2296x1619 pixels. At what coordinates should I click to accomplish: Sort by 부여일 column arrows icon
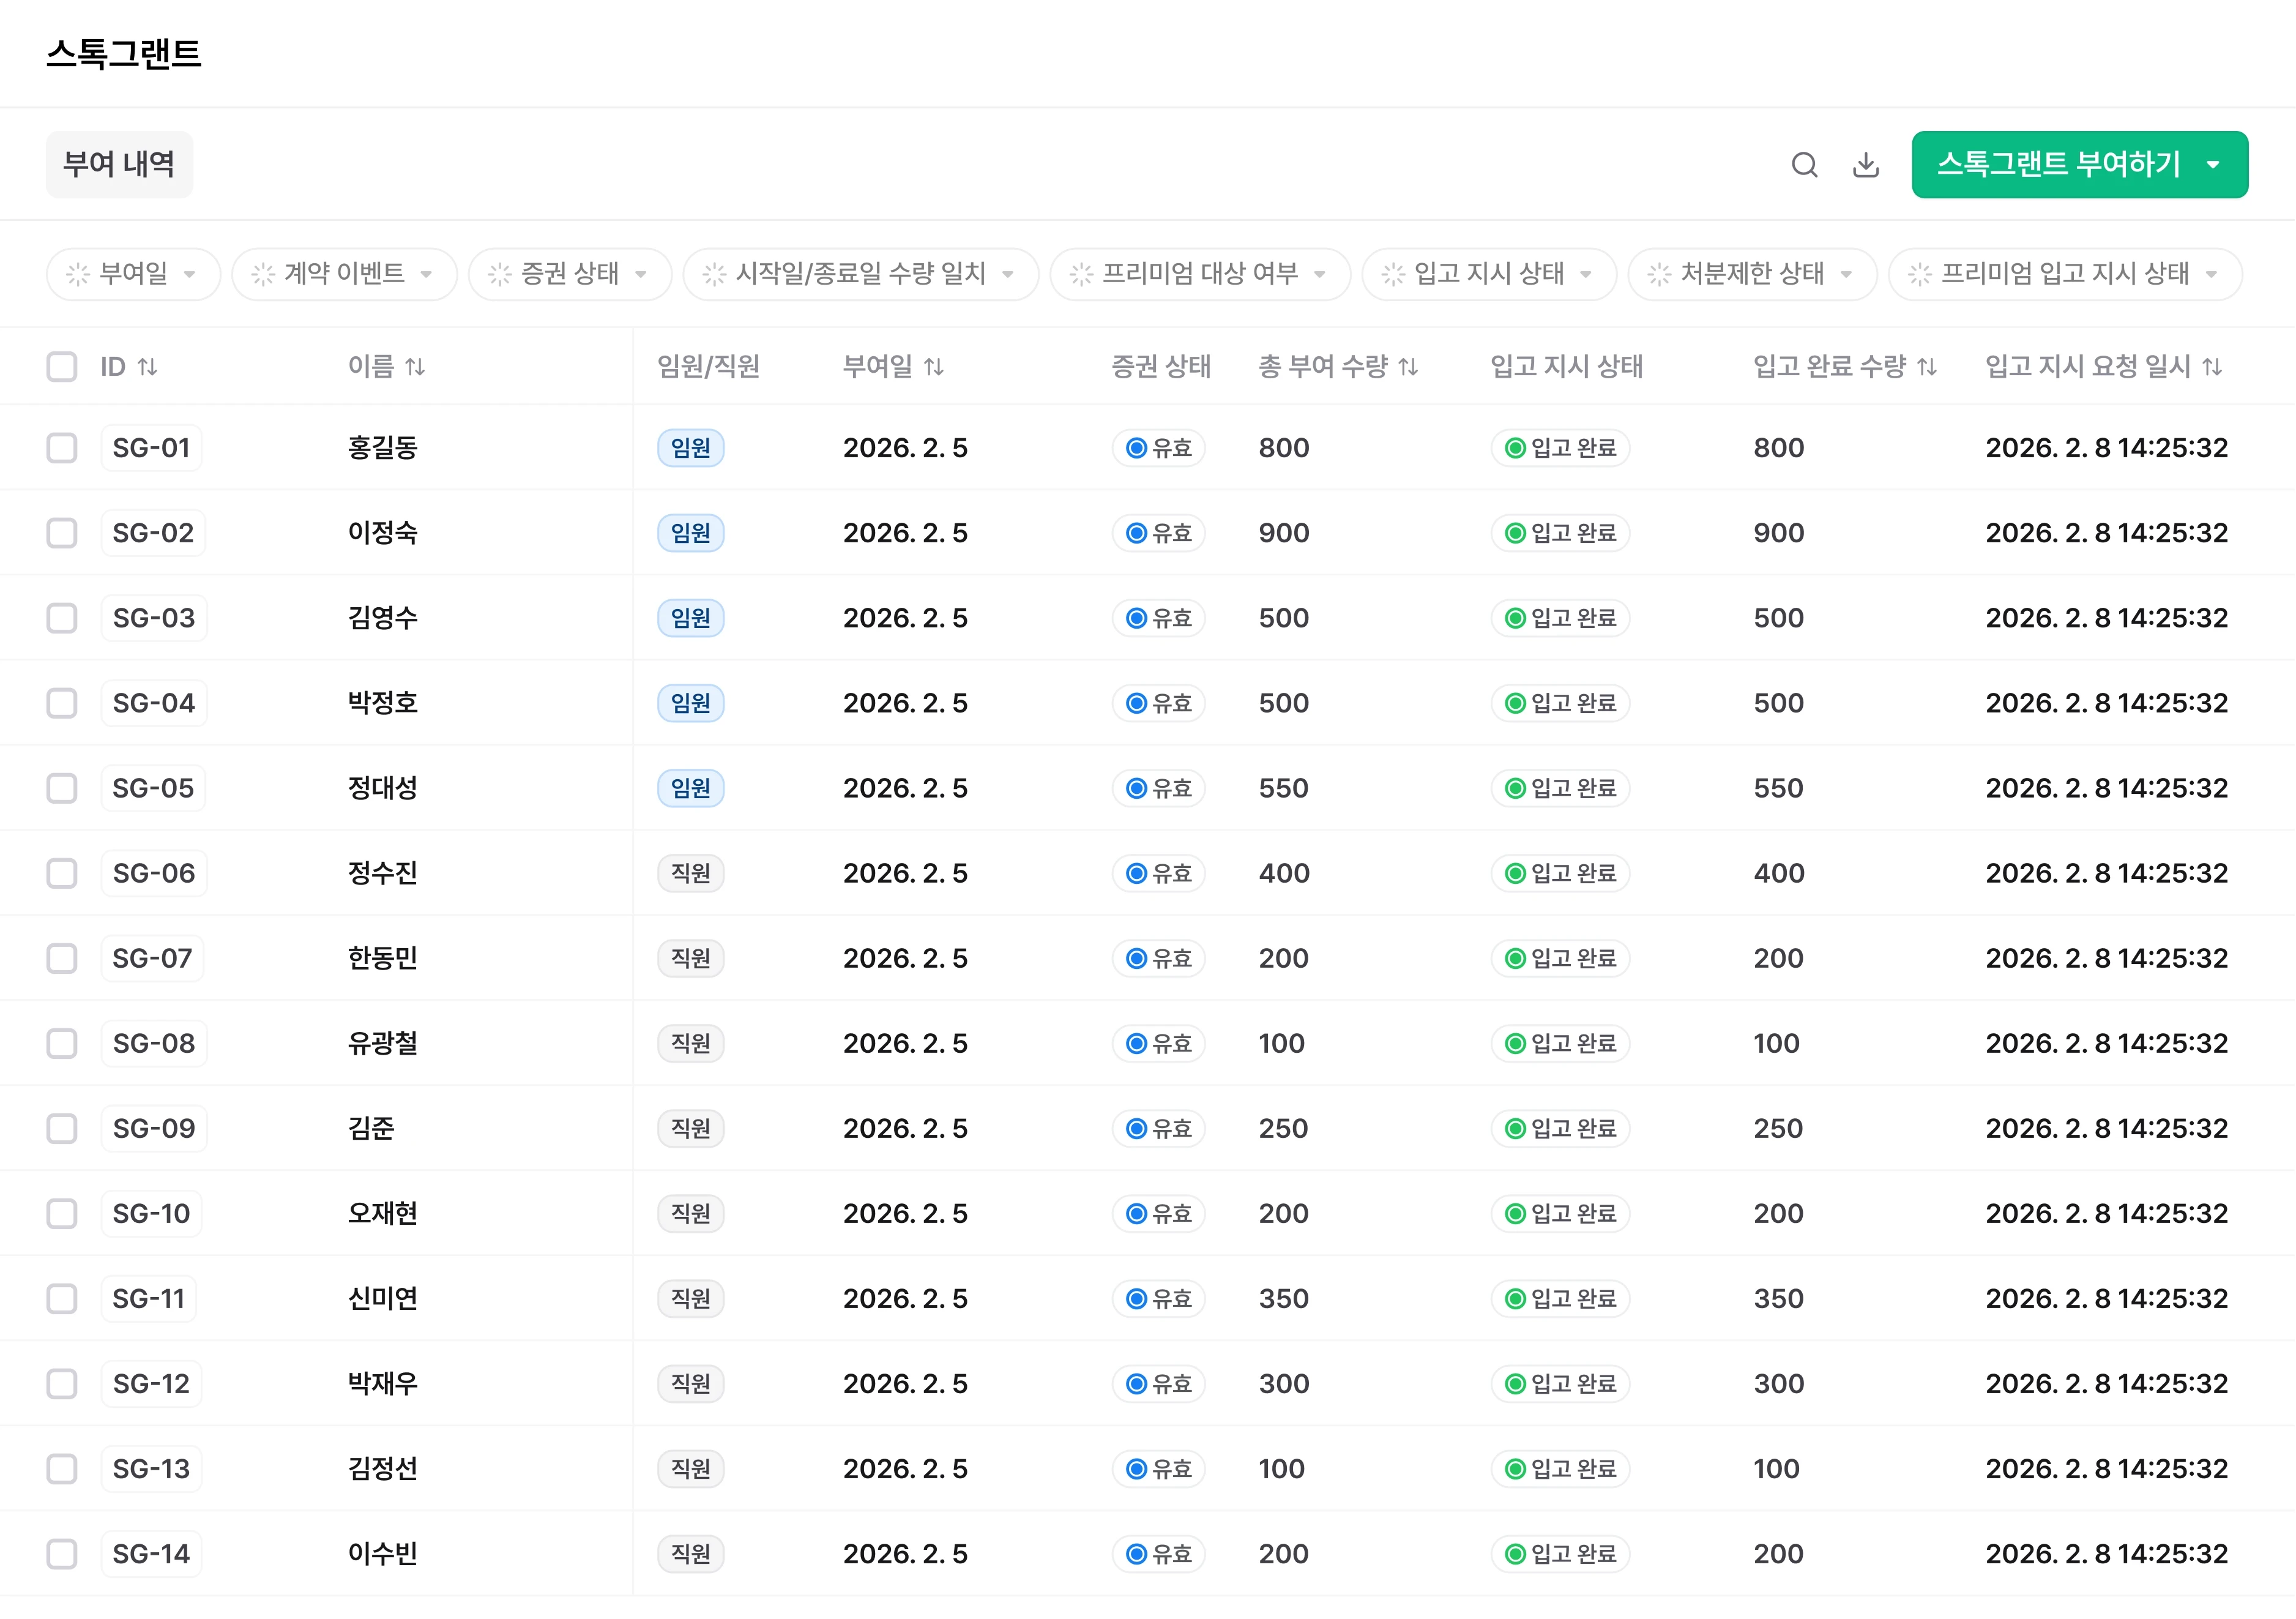(934, 367)
